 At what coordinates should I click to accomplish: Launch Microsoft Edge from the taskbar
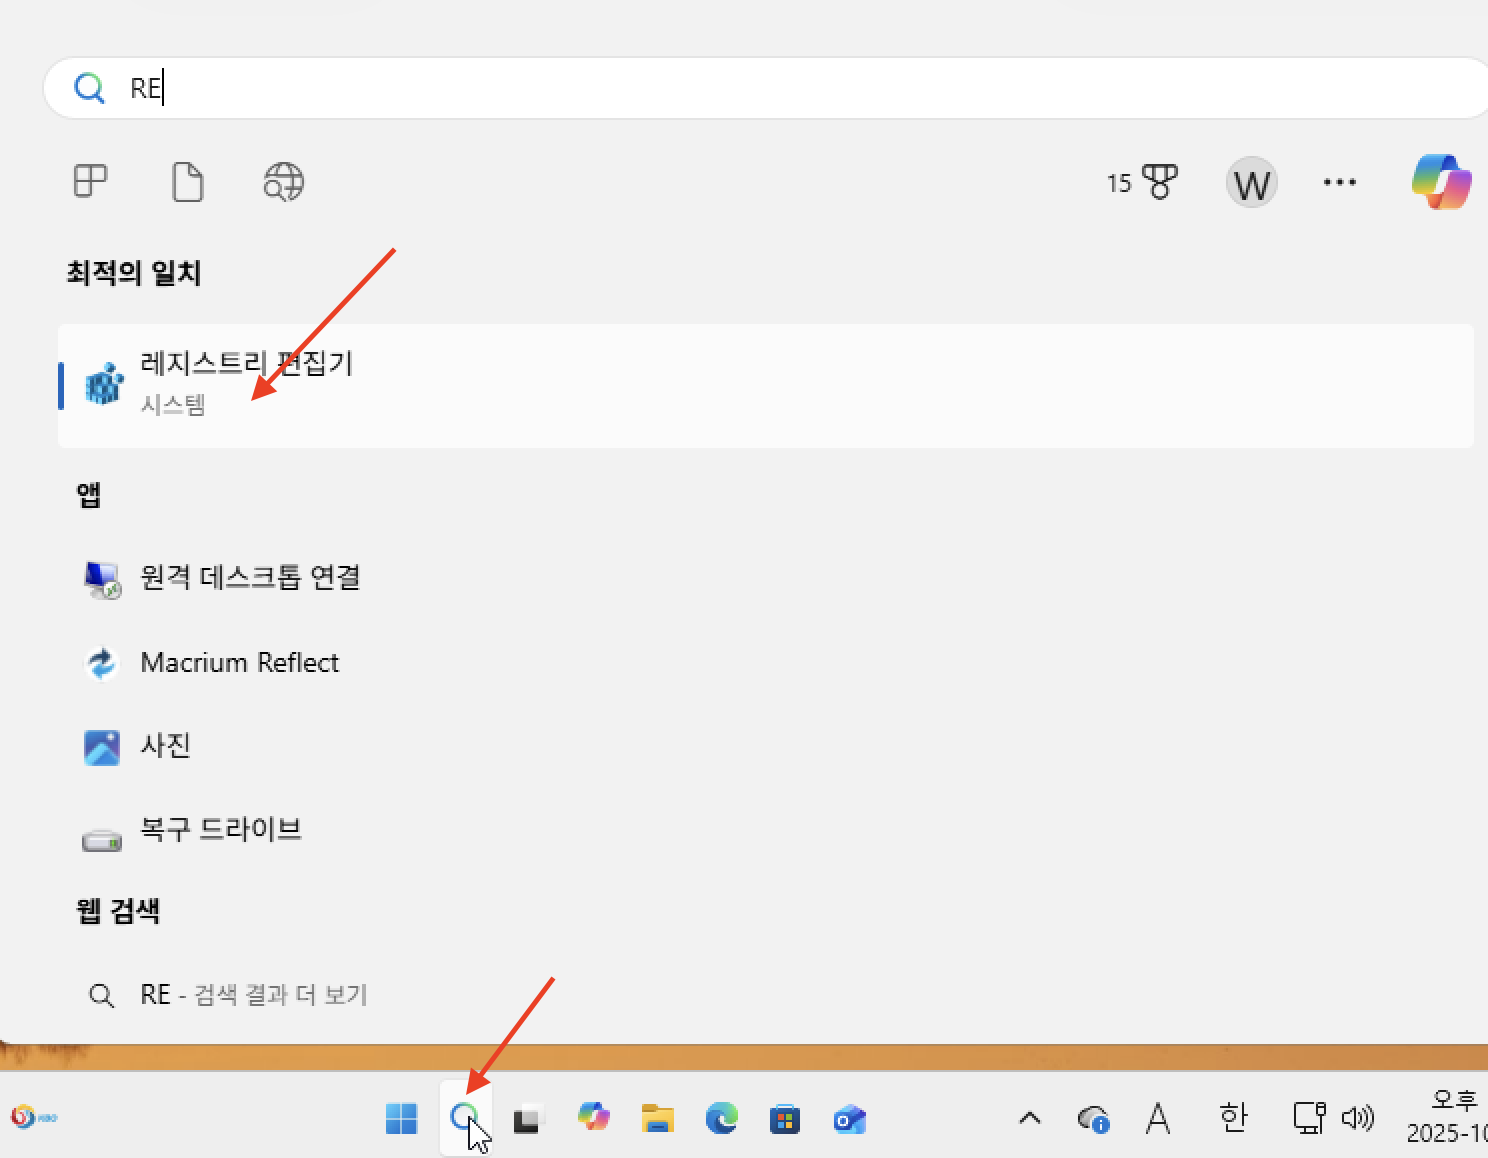[x=722, y=1118]
